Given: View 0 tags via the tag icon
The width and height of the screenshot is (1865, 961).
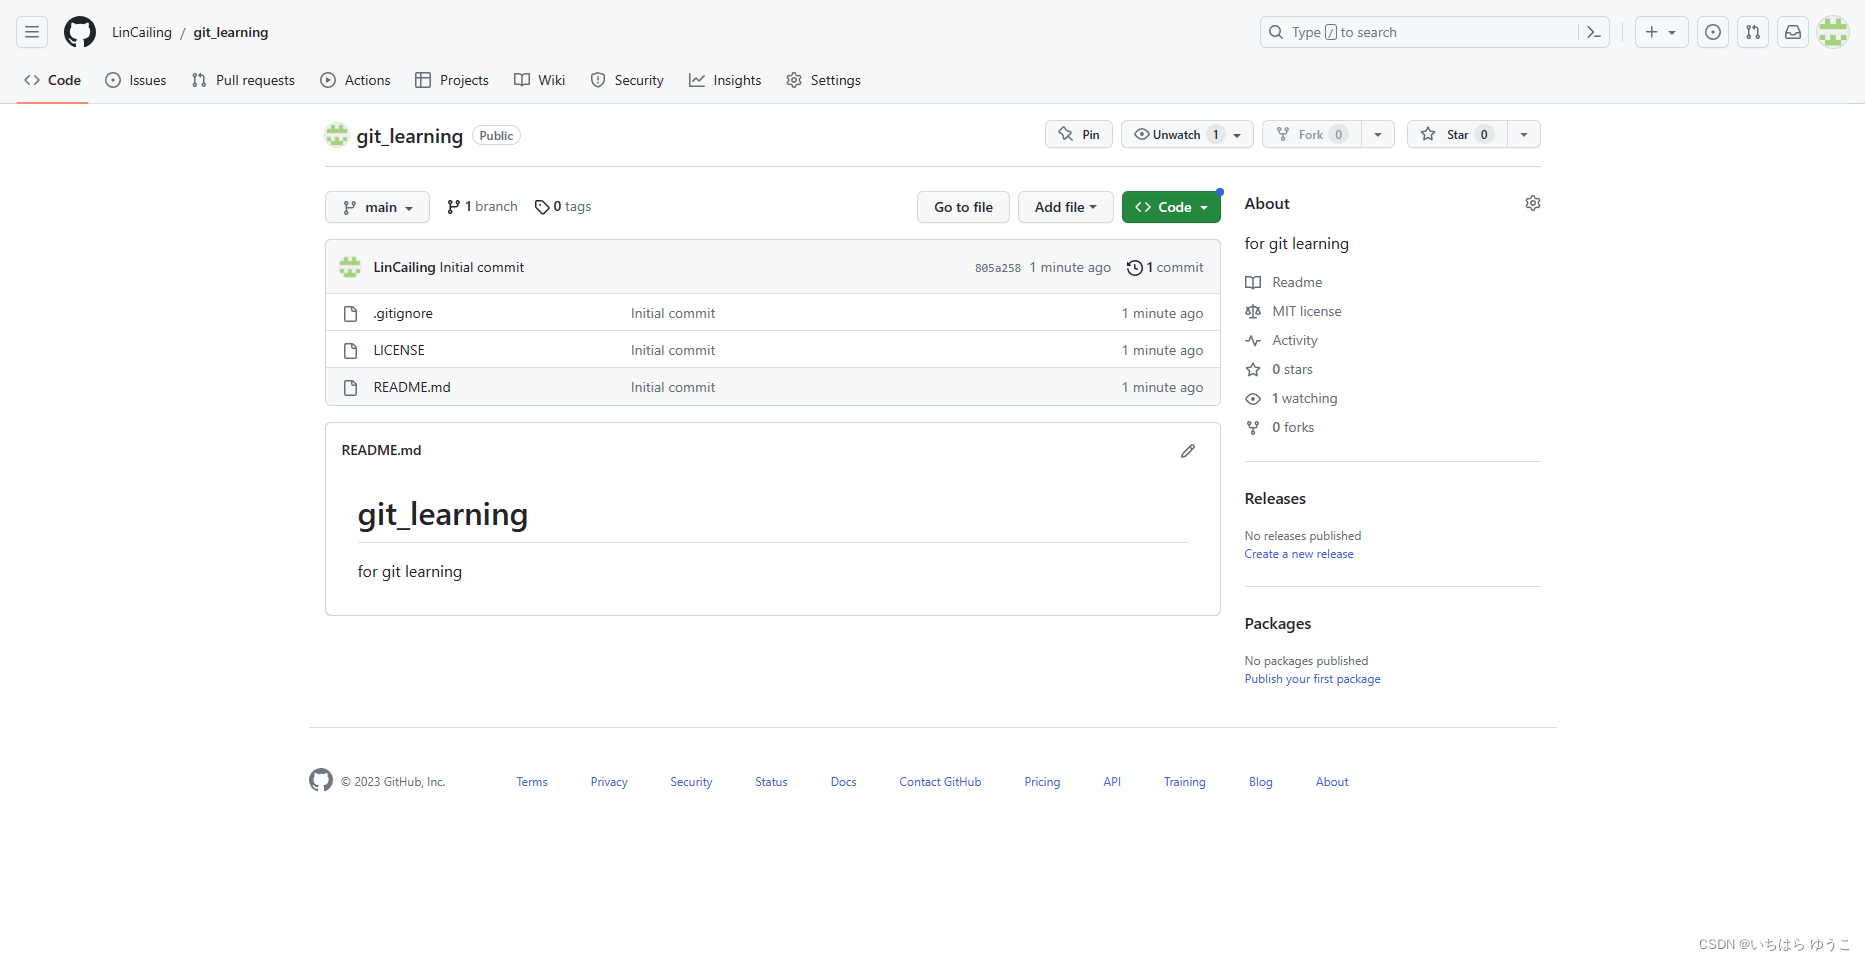Looking at the screenshot, I should click(563, 207).
